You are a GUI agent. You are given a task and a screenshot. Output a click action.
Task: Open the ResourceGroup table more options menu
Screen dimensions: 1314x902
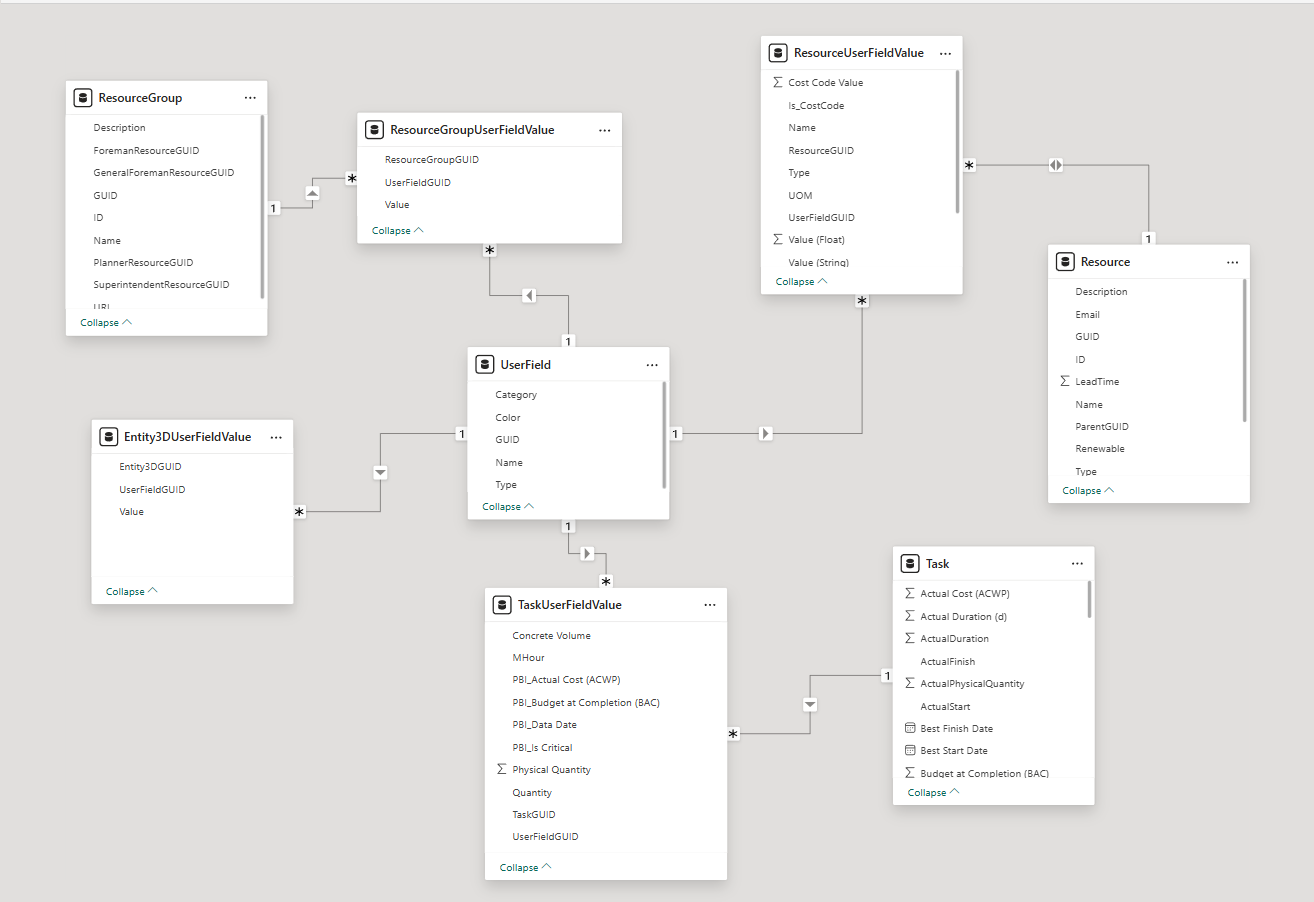click(250, 98)
